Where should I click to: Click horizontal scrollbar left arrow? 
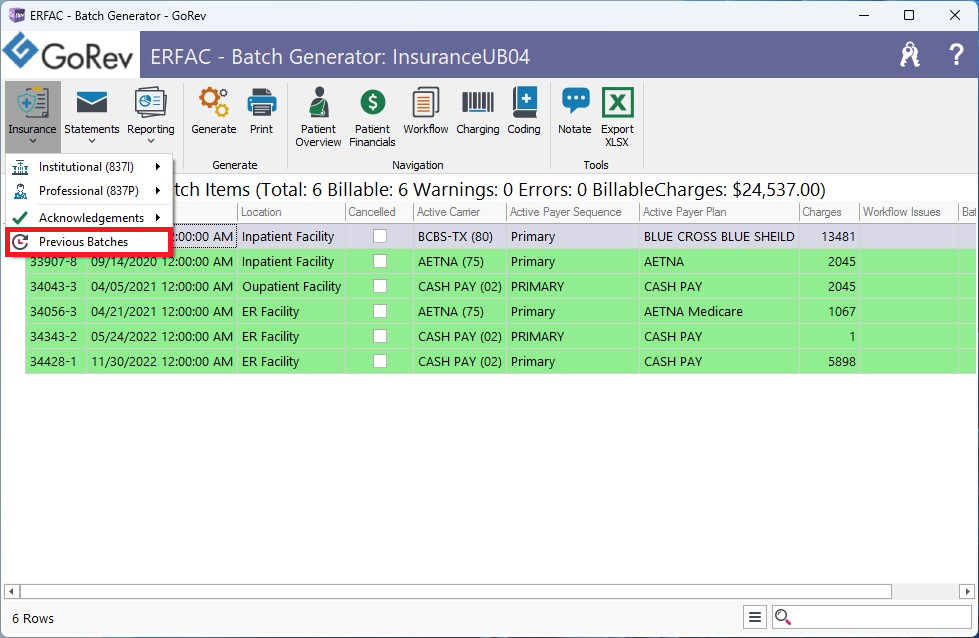click(x=11, y=591)
